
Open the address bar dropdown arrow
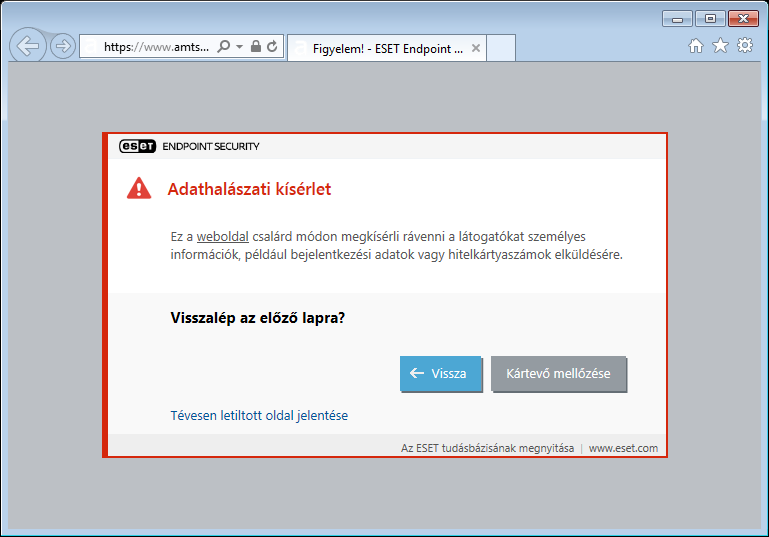pos(240,47)
